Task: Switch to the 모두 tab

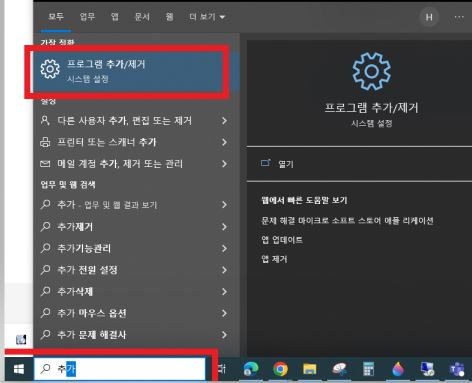Action: [56, 16]
